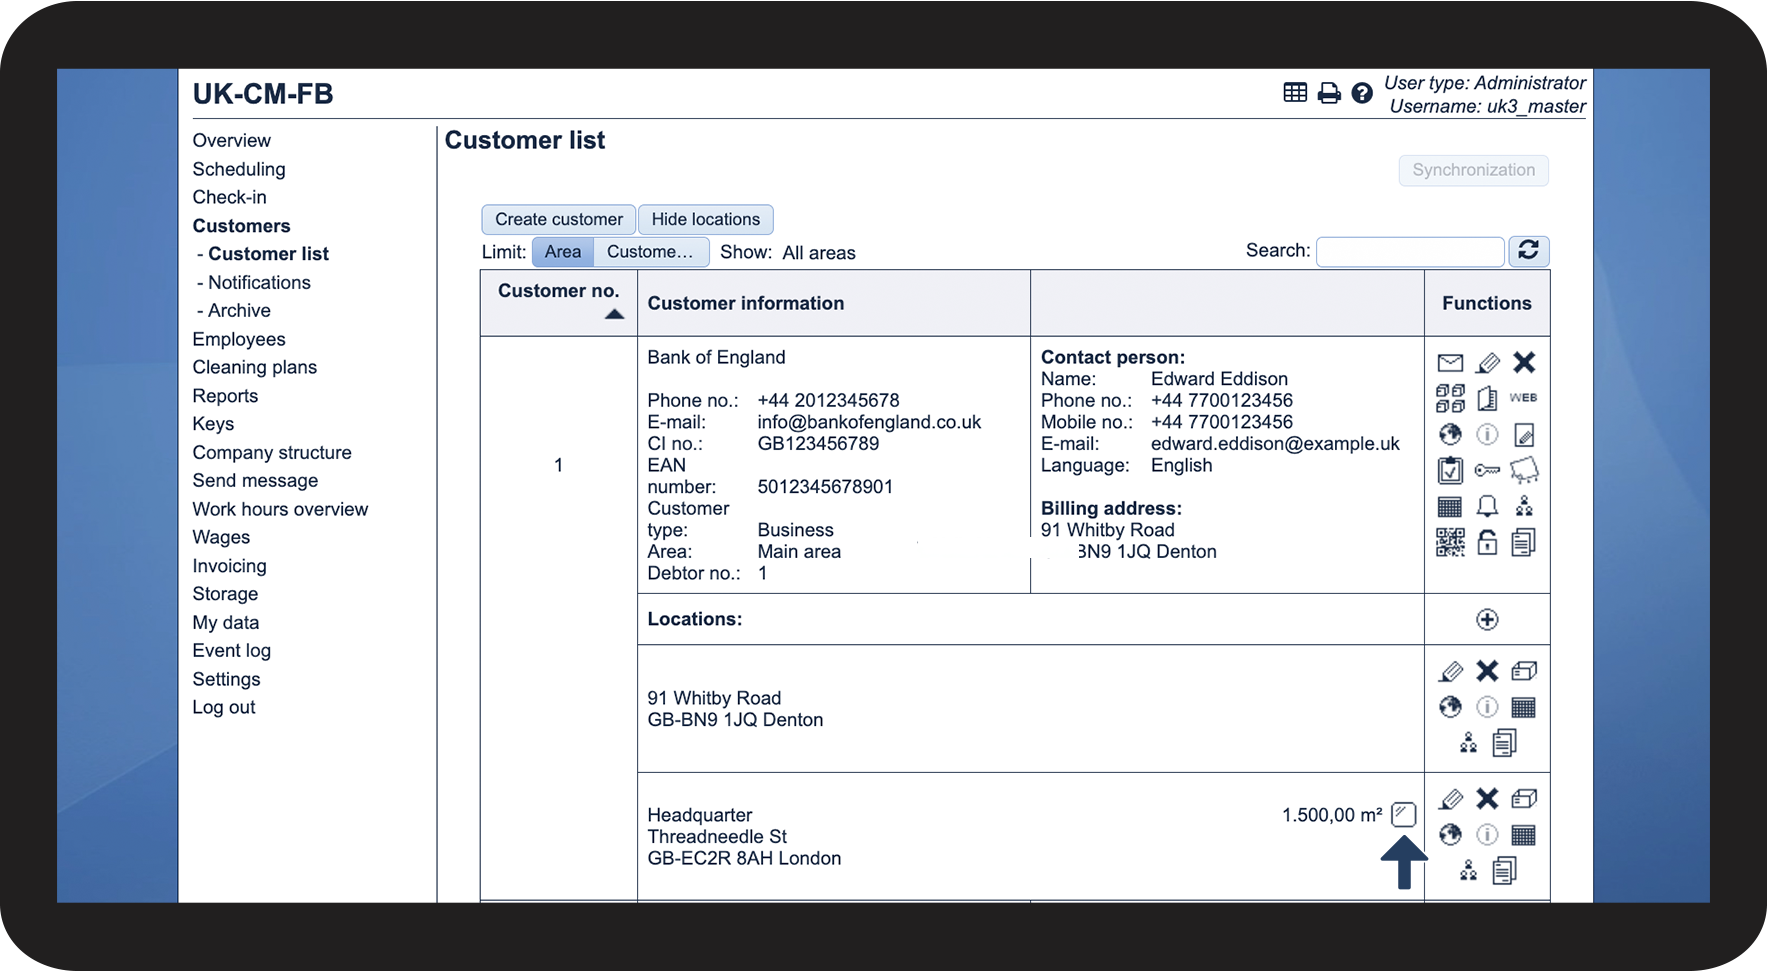
Task: Click the note with pencil icon
Action: tap(1524, 434)
